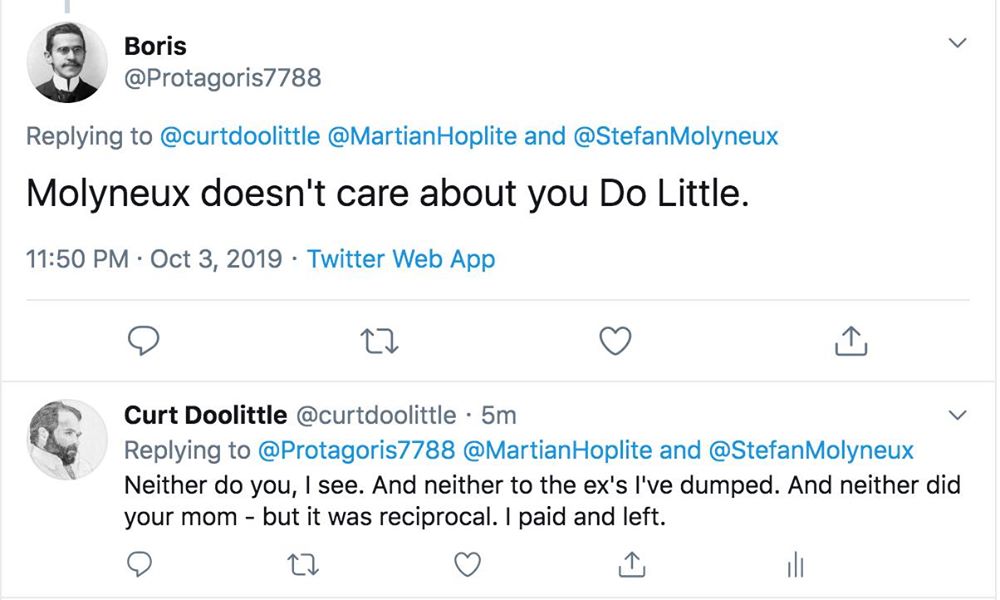Open @Protagoris7788 mention in Curt's reply
Viewport: 1000px width, 600px height.
click(x=357, y=450)
